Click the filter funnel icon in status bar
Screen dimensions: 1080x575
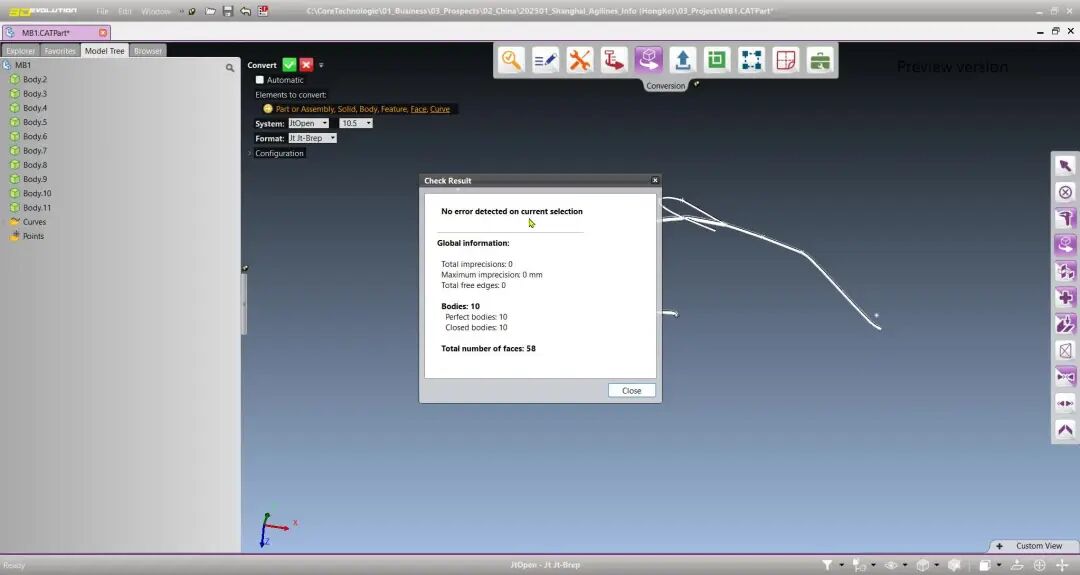click(x=827, y=565)
